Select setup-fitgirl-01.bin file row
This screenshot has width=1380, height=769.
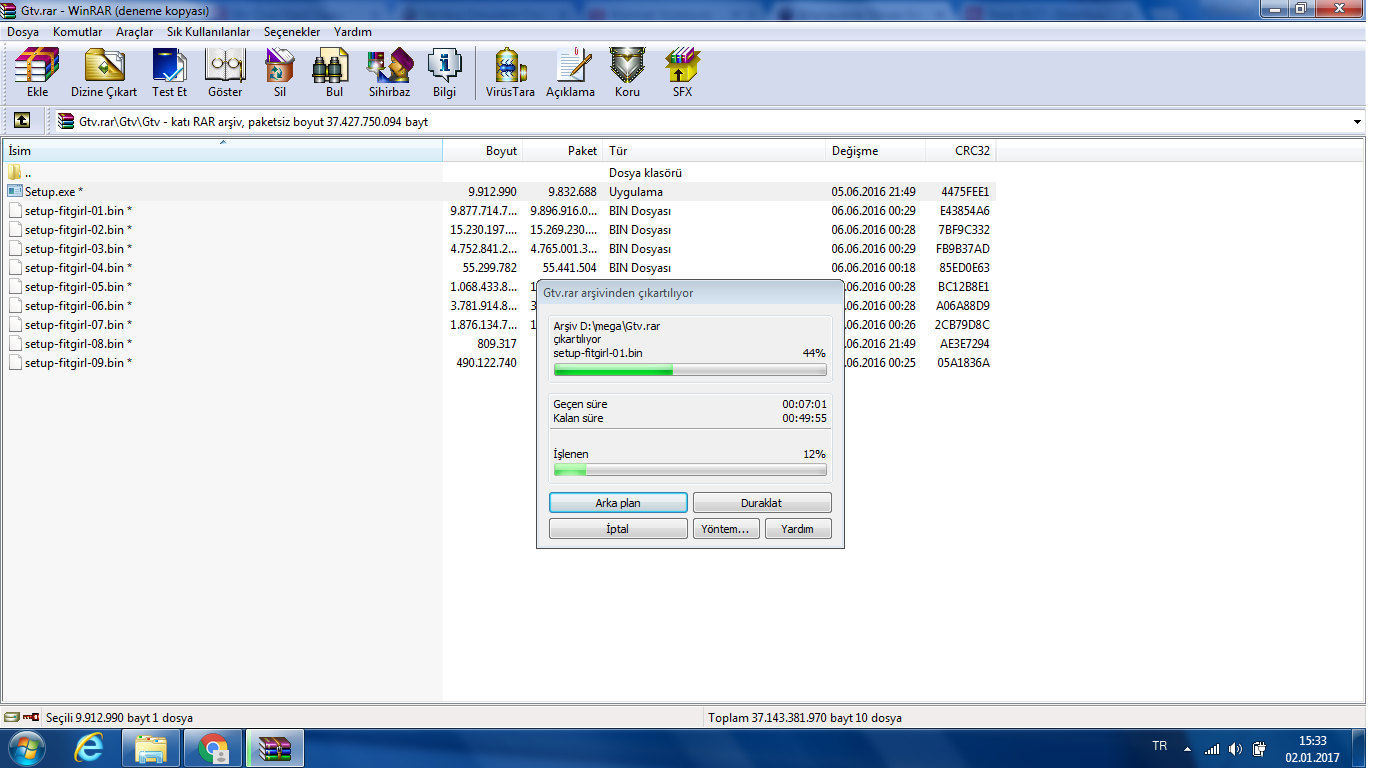pos(498,211)
